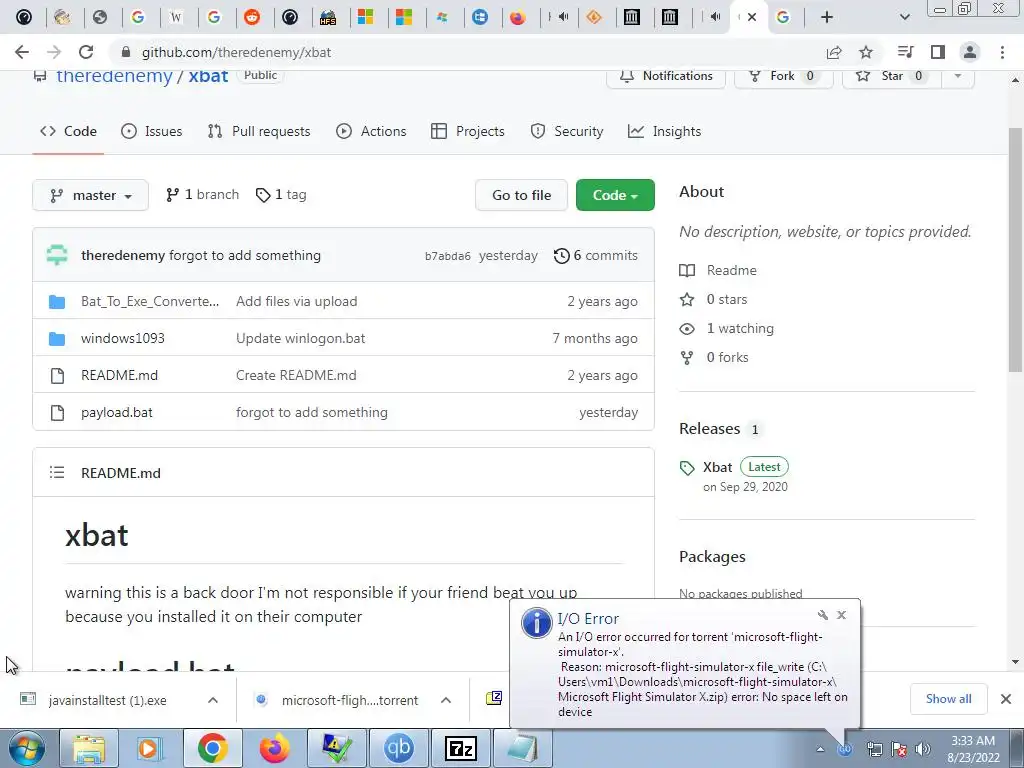Open qBittorrent from the taskbar
Viewport: 1024px width, 768px height.
(399, 748)
